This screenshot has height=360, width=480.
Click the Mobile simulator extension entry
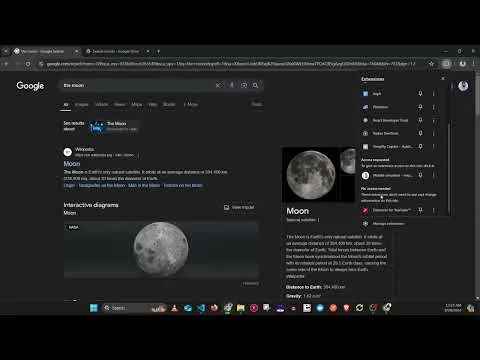click(x=387, y=175)
